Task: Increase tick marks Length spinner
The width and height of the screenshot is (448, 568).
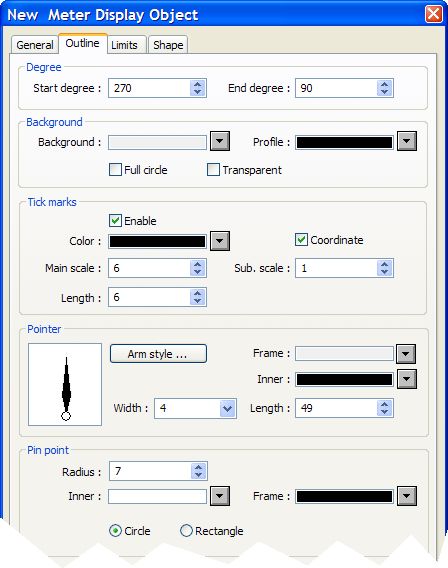Action: 197,294
